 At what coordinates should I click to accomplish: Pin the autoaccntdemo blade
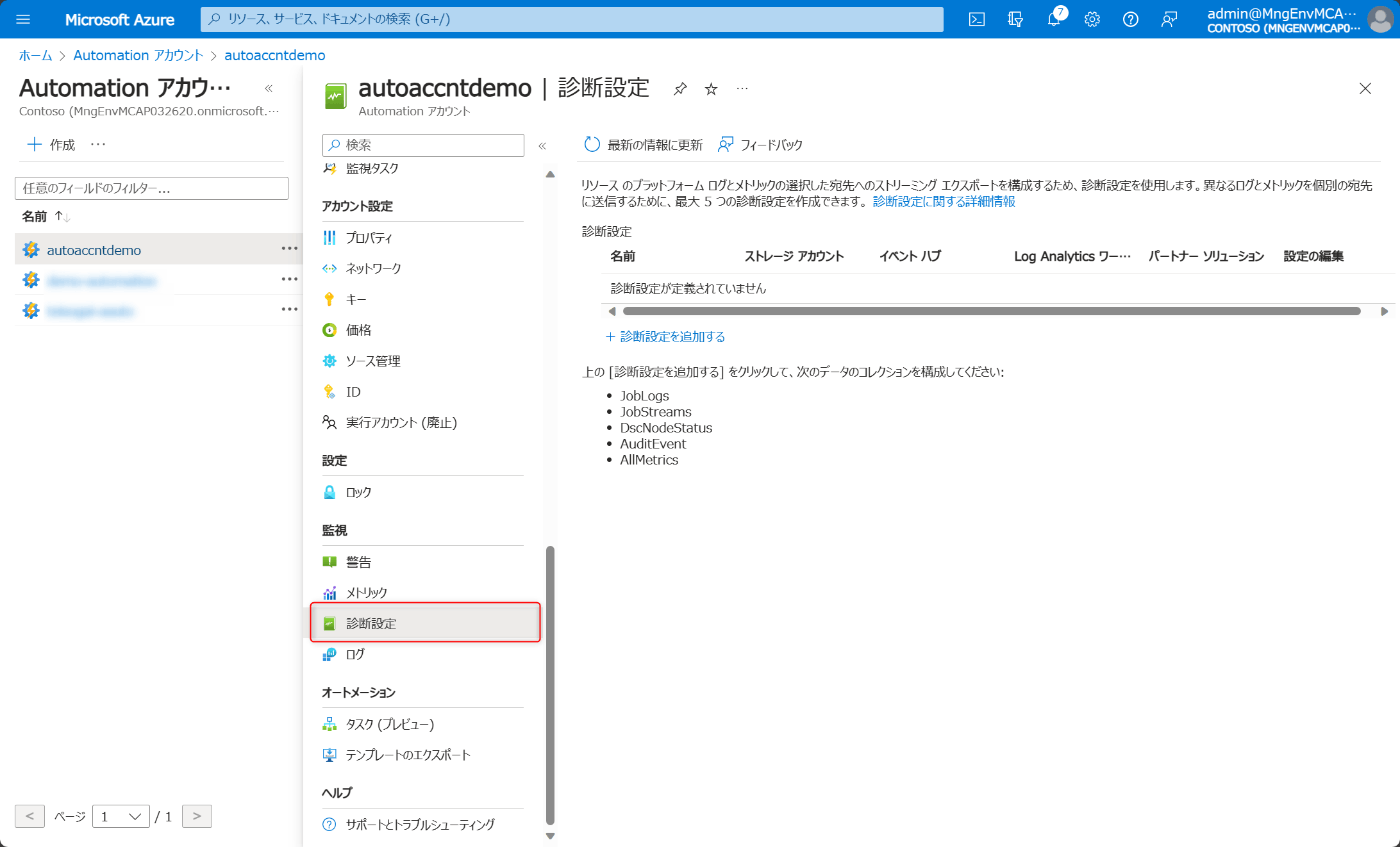pos(680,89)
